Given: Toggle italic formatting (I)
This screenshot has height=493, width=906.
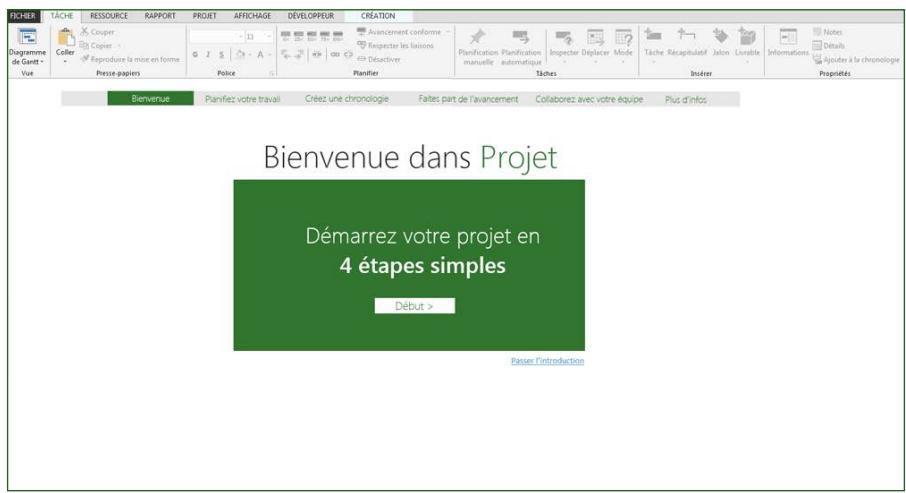Looking at the screenshot, I should pyautogui.click(x=208, y=54).
